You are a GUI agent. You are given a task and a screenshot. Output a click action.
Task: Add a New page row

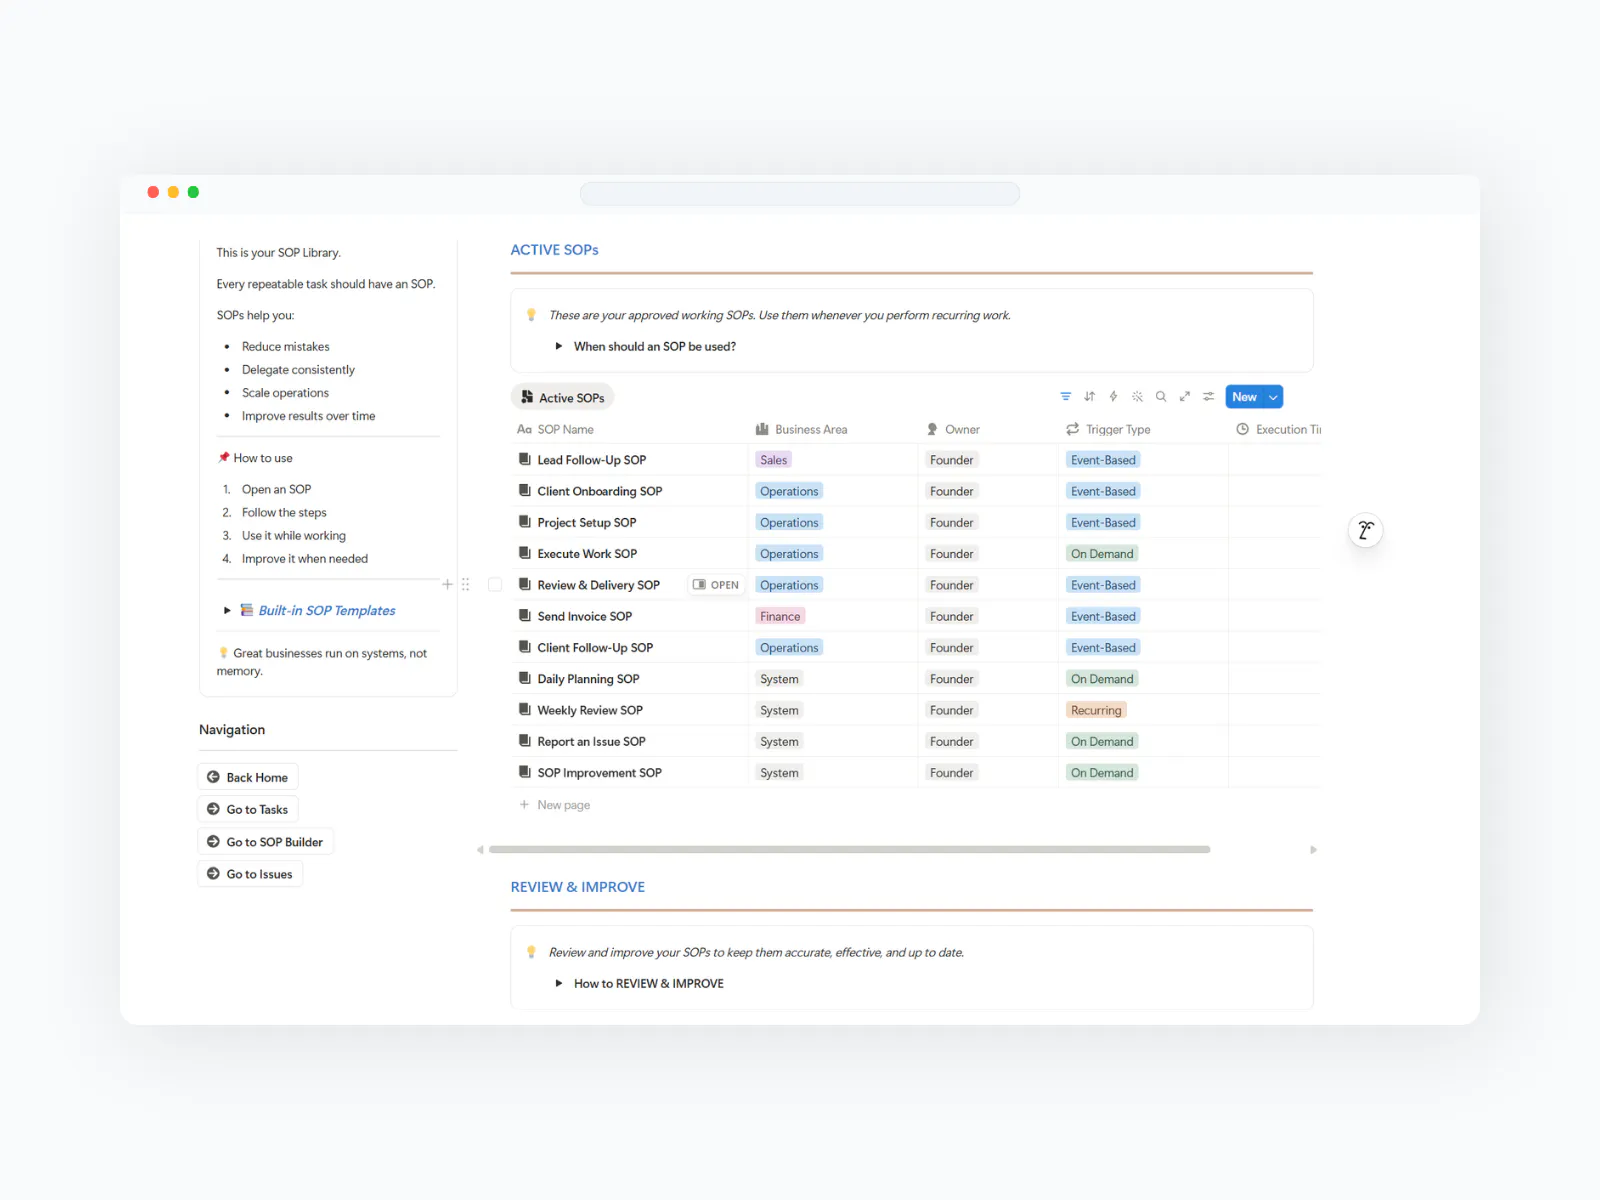pos(555,805)
